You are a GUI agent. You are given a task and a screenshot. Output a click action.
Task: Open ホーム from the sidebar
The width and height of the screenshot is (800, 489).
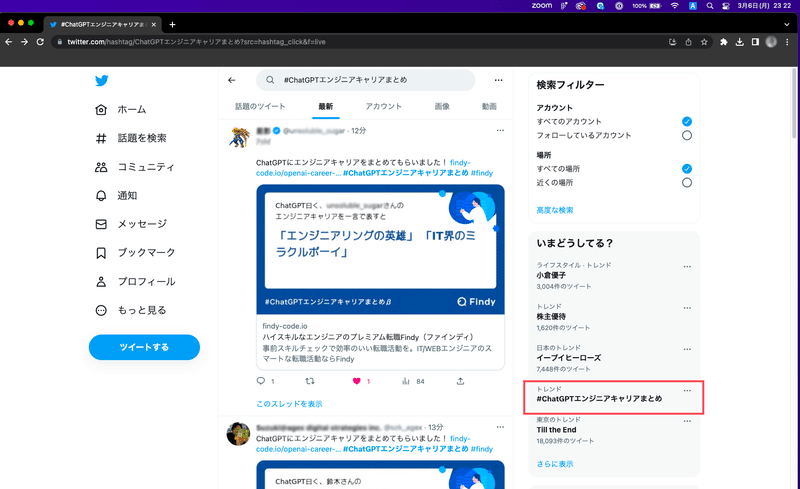121,110
